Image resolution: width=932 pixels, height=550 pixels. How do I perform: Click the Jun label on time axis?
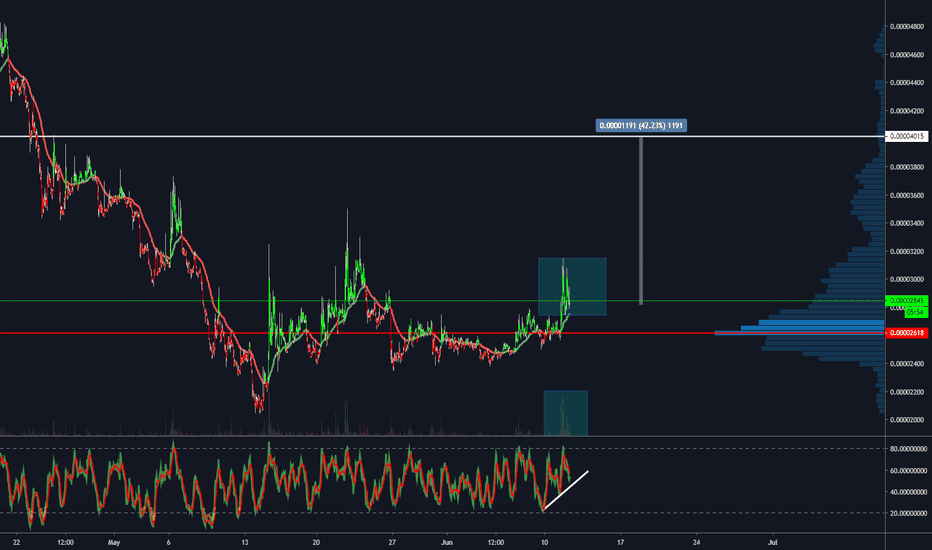click(447, 542)
